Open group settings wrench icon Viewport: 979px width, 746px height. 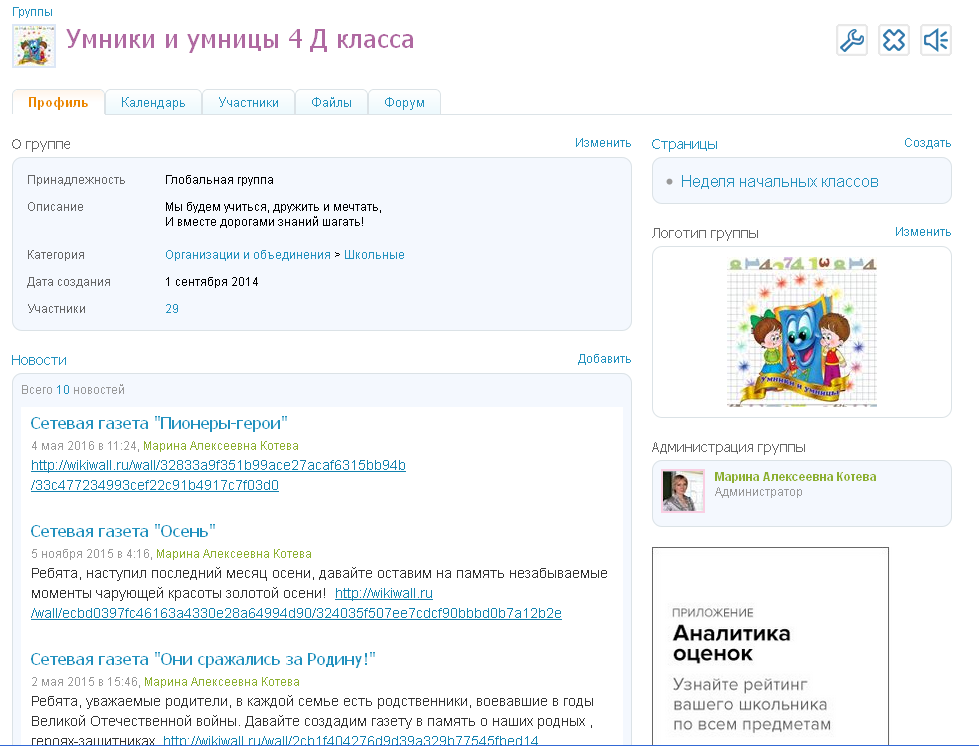click(x=851, y=41)
